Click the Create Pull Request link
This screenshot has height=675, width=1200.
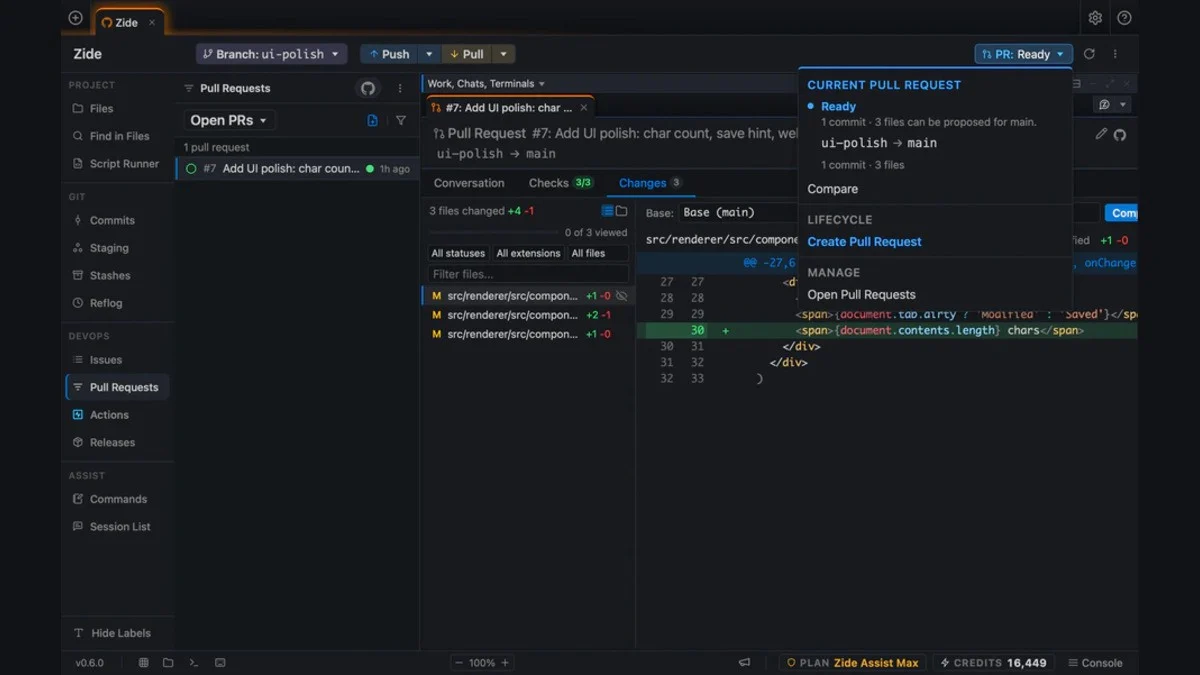[x=864, y=242]
